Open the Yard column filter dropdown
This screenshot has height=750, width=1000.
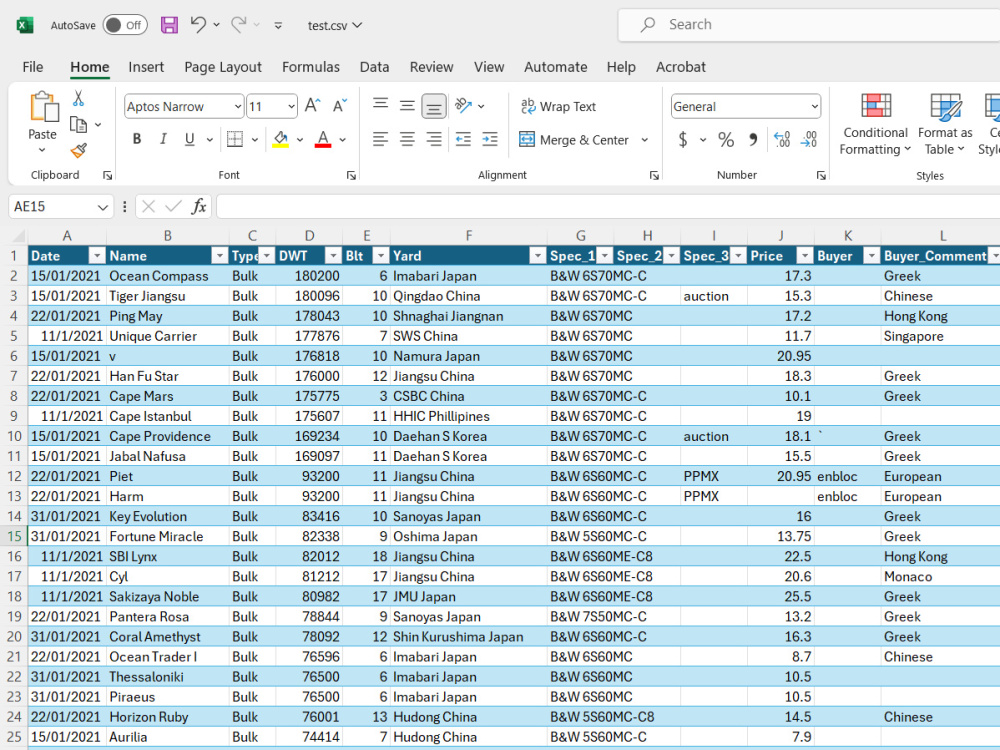pos(537,256)
